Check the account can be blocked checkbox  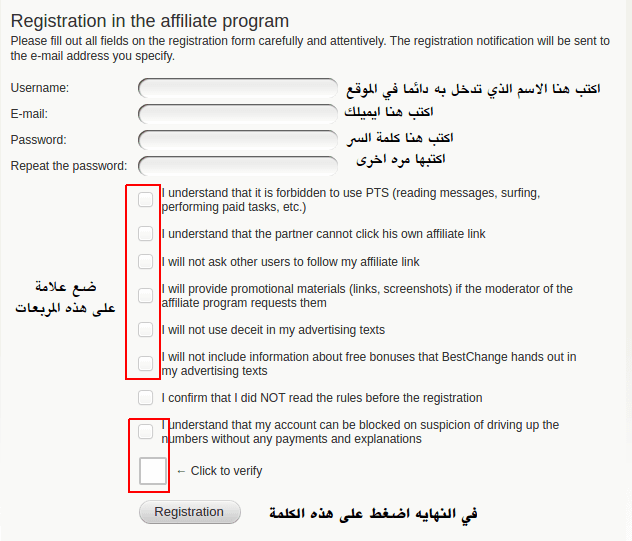146,431
